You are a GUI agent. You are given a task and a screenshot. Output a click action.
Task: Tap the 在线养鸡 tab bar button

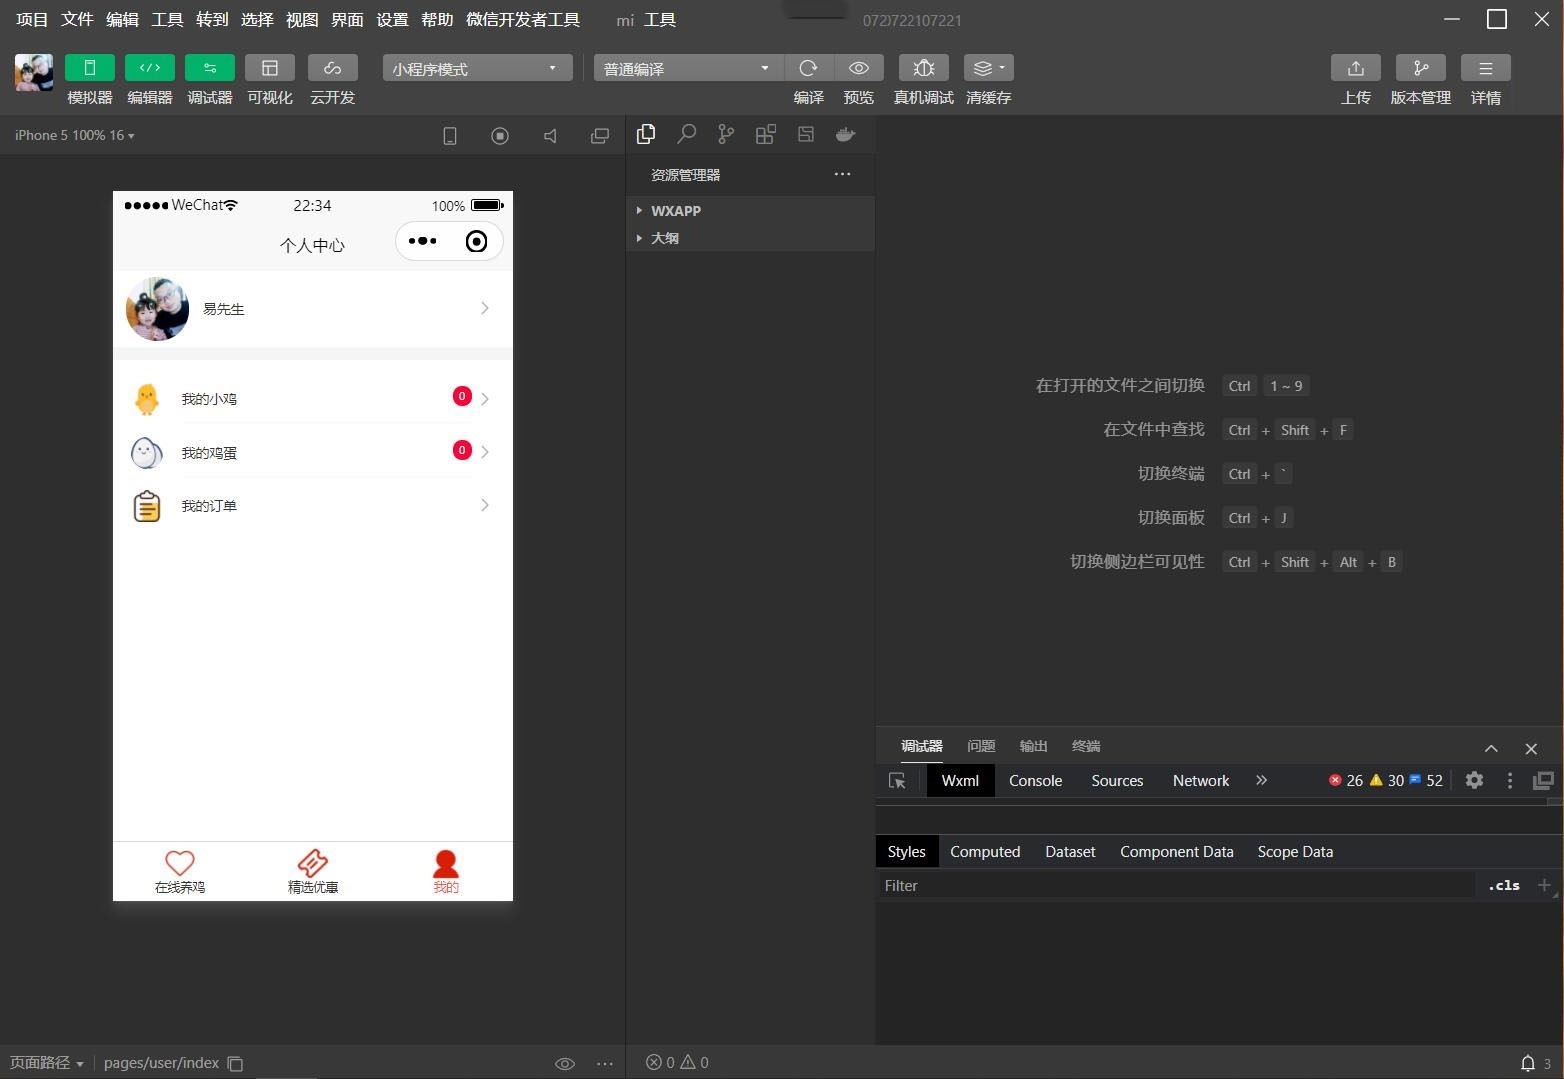(x=180, y=871)
